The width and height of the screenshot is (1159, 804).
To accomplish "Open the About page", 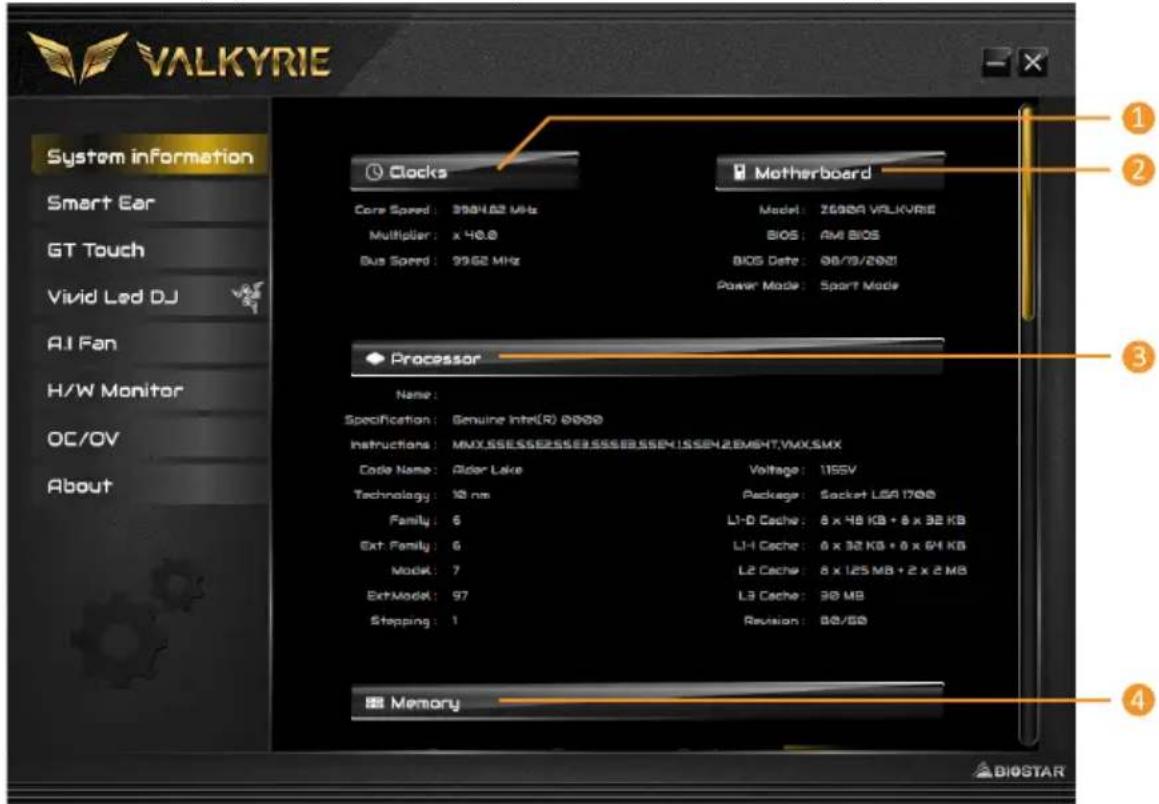I will point(149,486).
